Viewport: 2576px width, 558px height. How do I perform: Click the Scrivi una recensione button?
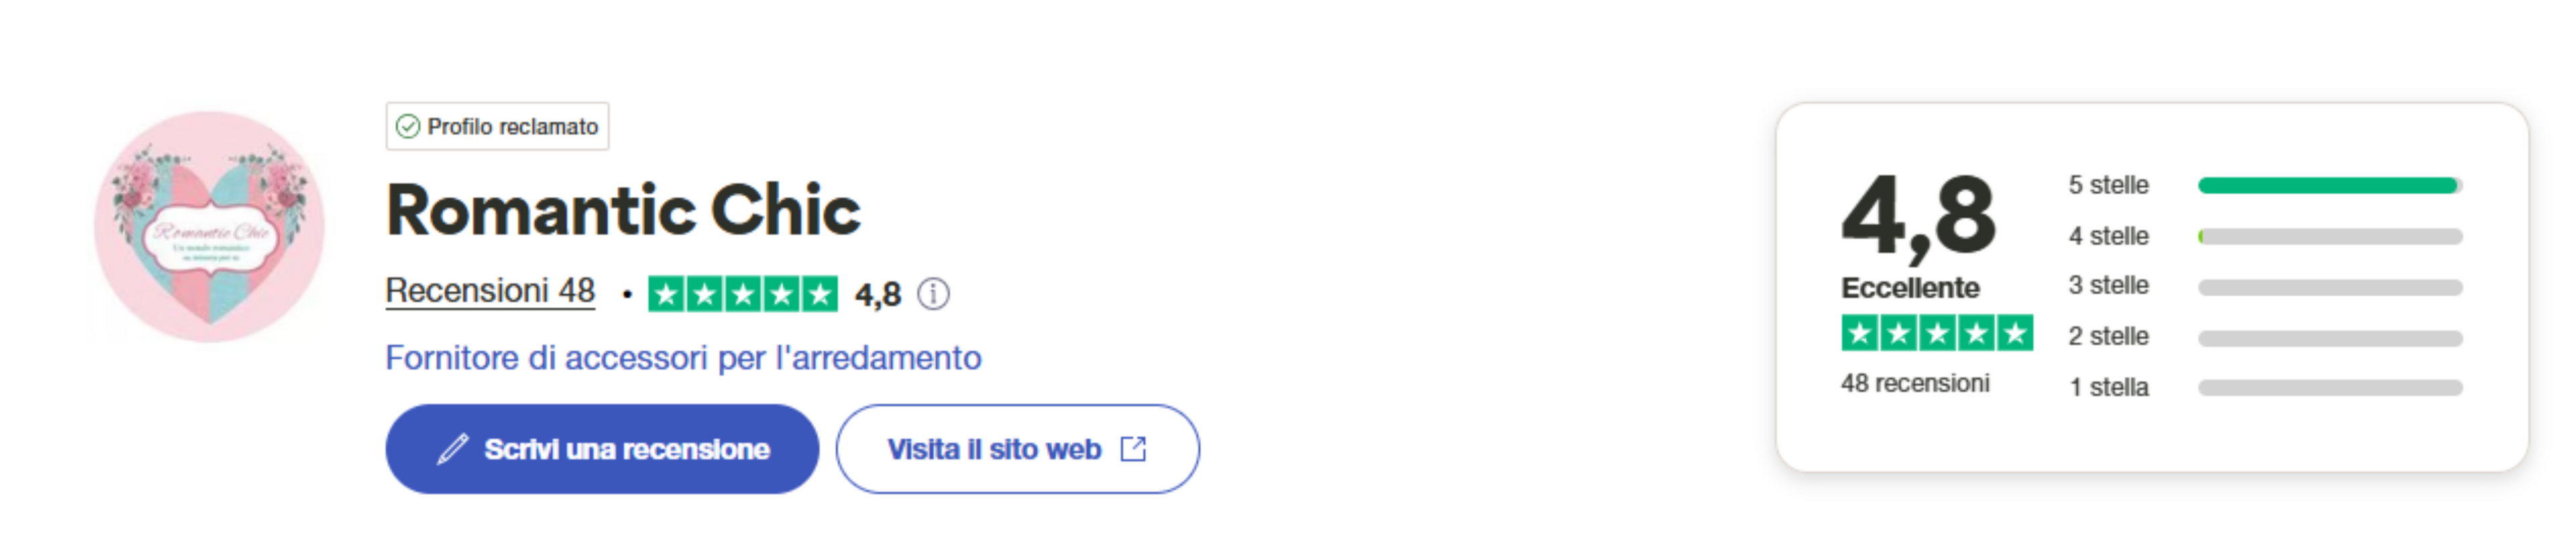point(602,449)
